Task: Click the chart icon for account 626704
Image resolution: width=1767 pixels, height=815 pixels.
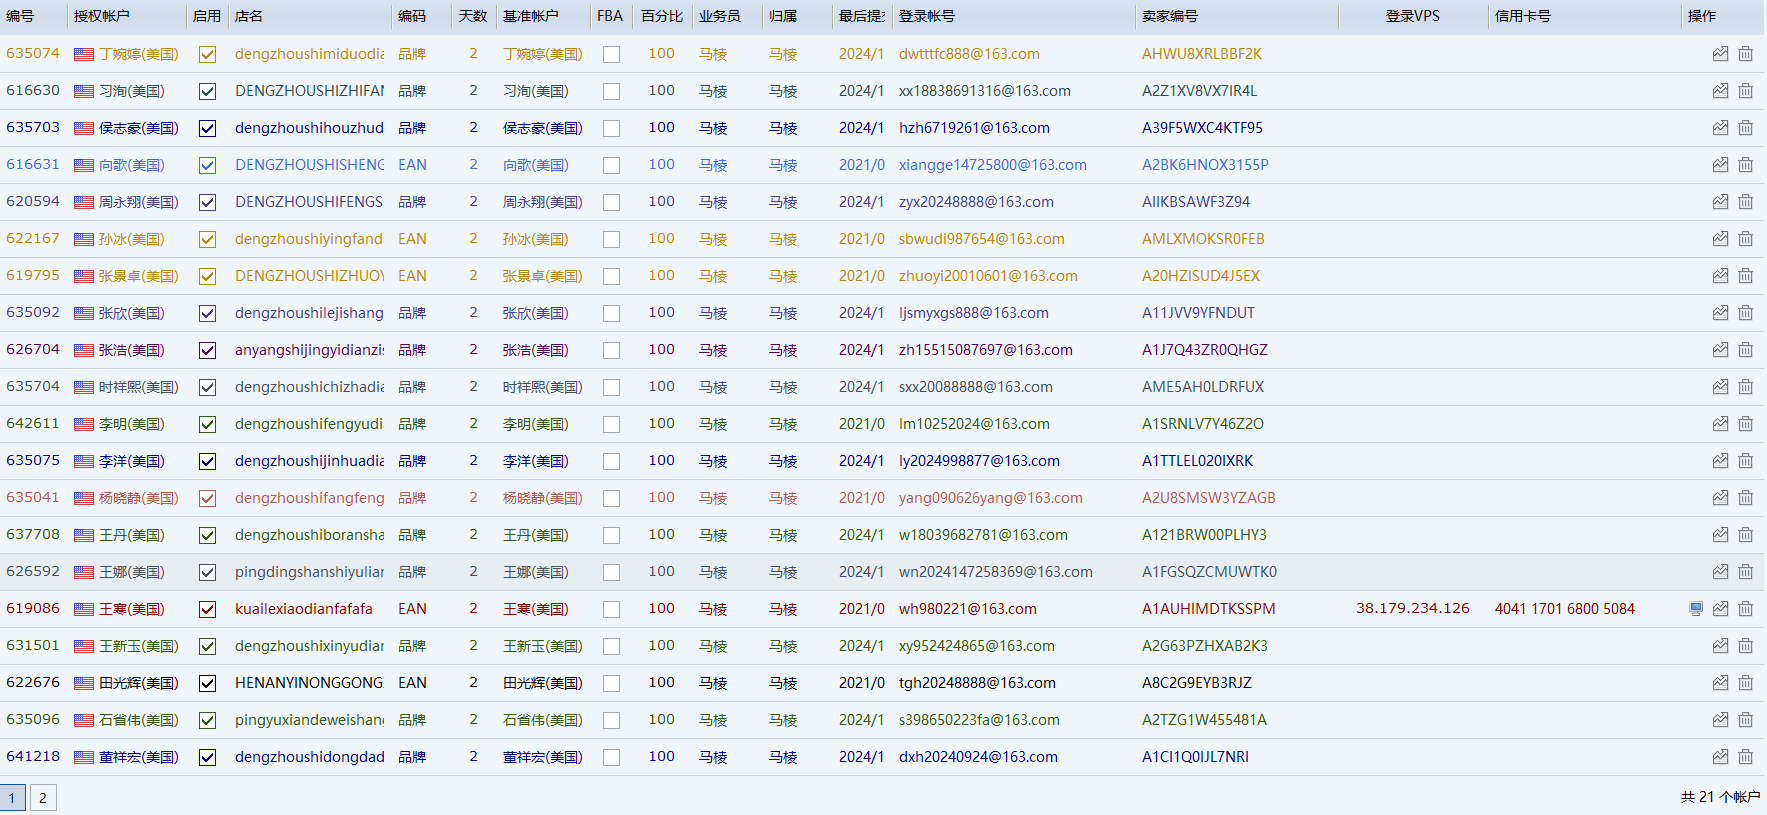Action: (1720, 350)
